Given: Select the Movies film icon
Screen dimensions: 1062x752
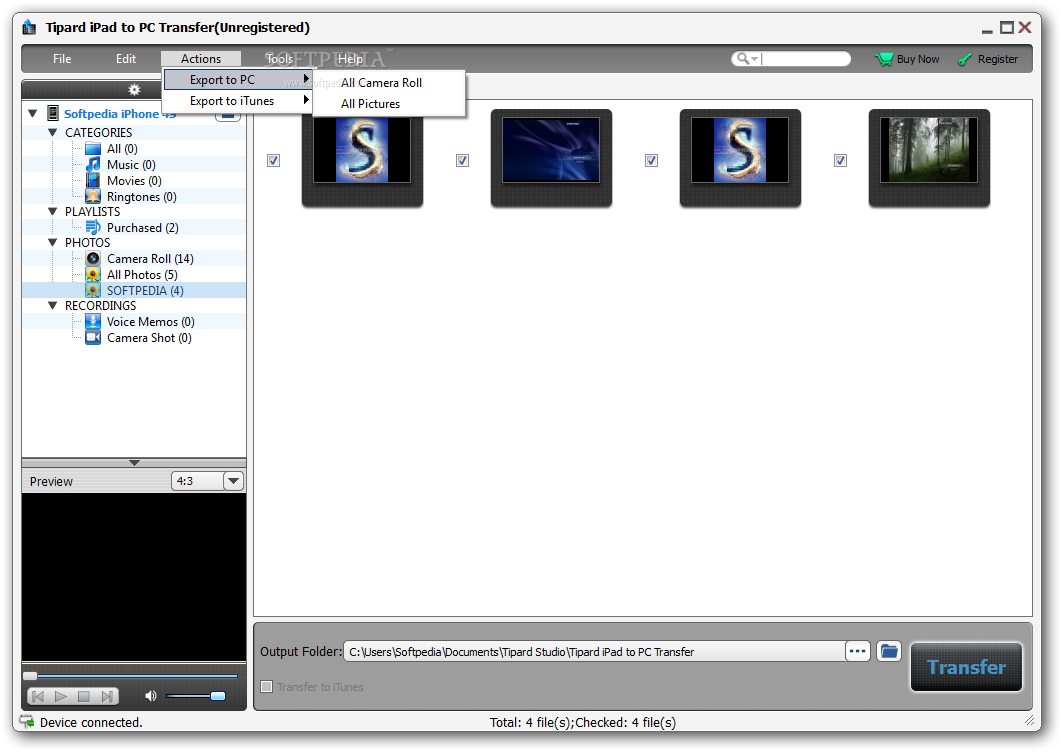Looking at the screenshot, I should [93, 181].
